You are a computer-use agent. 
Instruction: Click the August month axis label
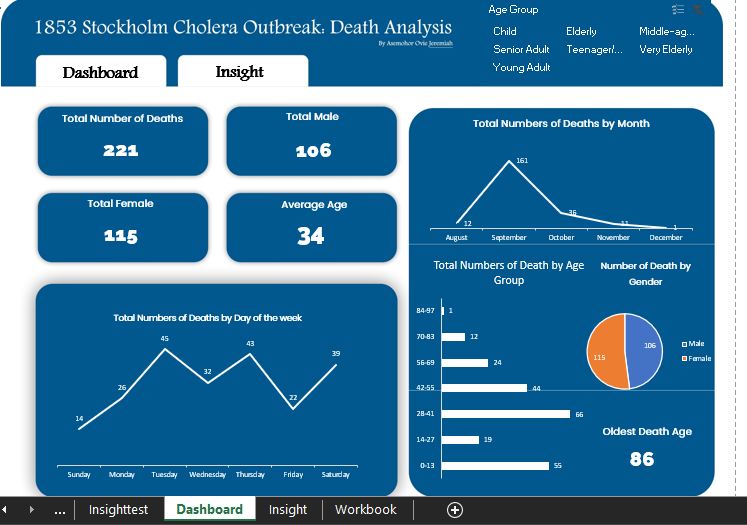[x=456, y=237]
